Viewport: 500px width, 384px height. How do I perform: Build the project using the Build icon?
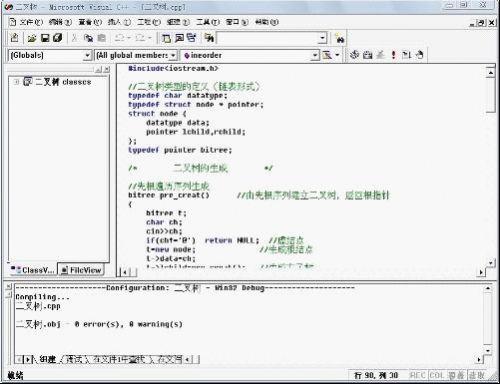pos(367,55)
